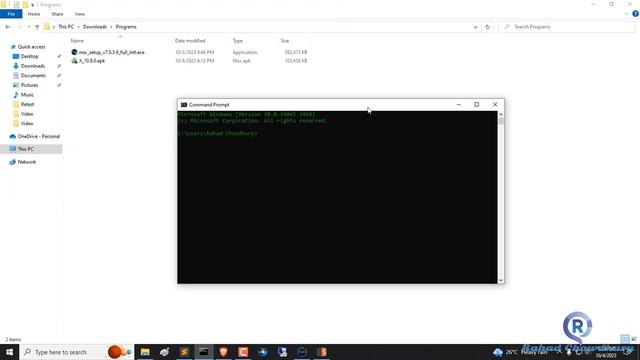
Task: Switch to large icons view layout
Action: tap(634, 339)
